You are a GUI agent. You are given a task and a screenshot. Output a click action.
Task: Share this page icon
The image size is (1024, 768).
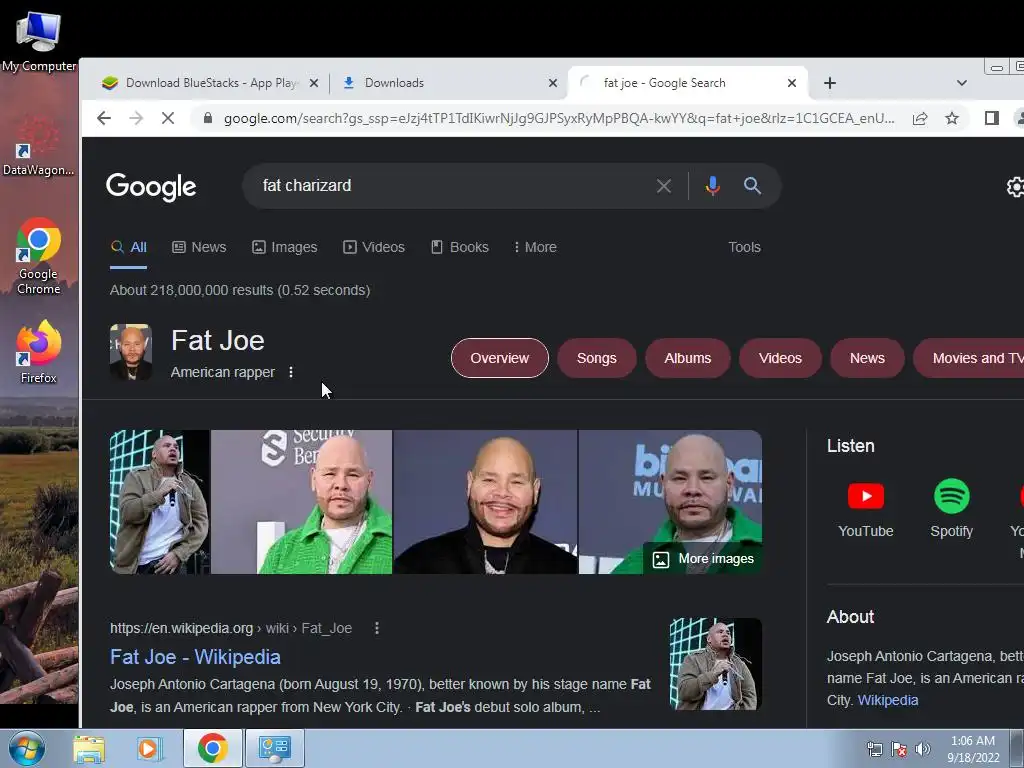click(920, 118)
